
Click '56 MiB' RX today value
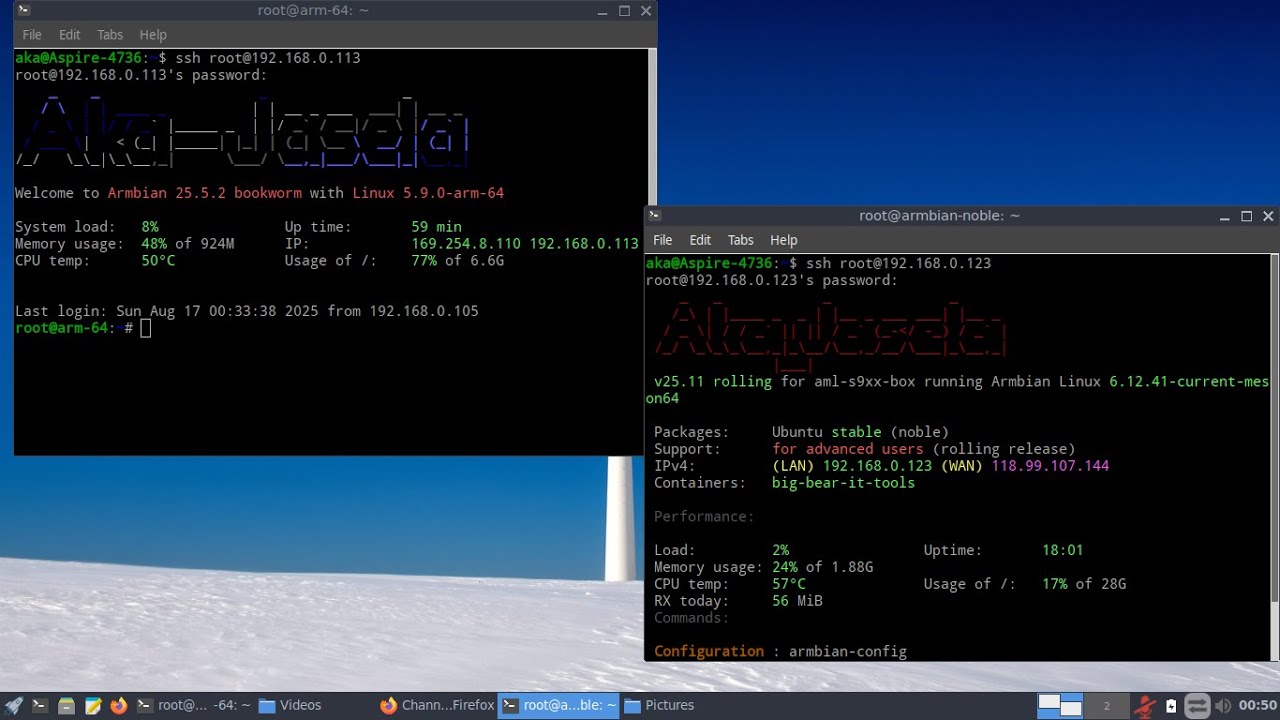tap(797, 601)
